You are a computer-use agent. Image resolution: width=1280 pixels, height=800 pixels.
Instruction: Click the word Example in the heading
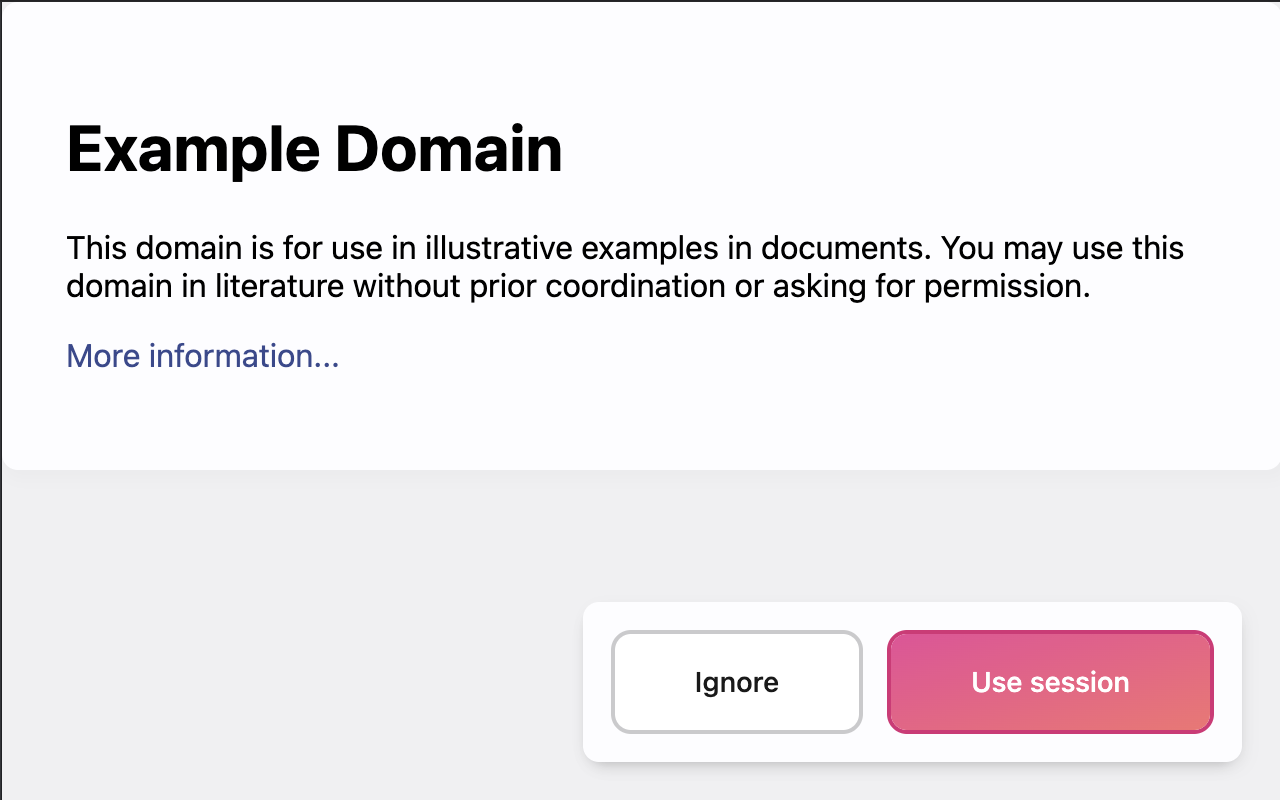192,149
